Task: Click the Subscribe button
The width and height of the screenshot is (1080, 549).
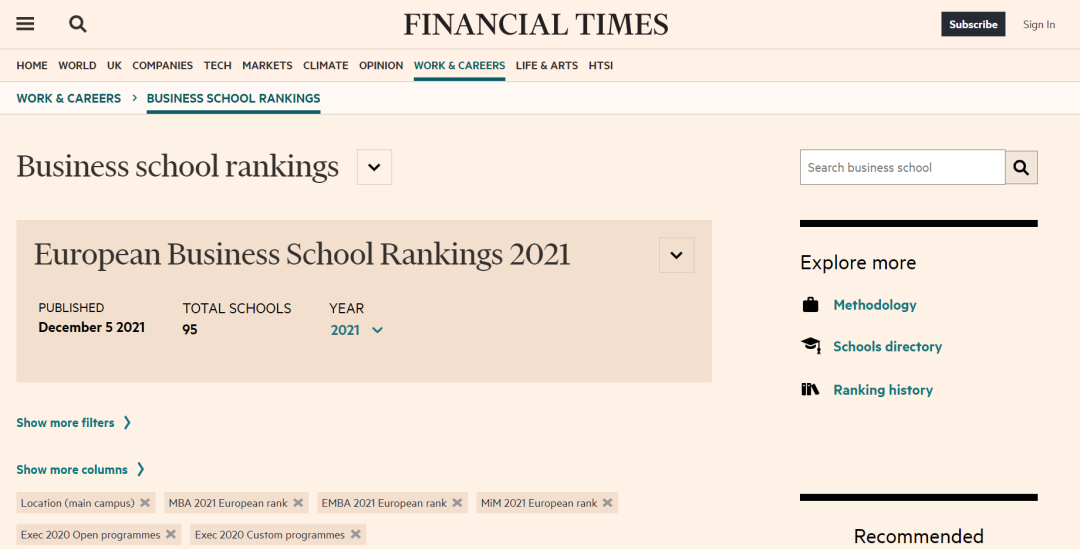Action: [972, 24]
